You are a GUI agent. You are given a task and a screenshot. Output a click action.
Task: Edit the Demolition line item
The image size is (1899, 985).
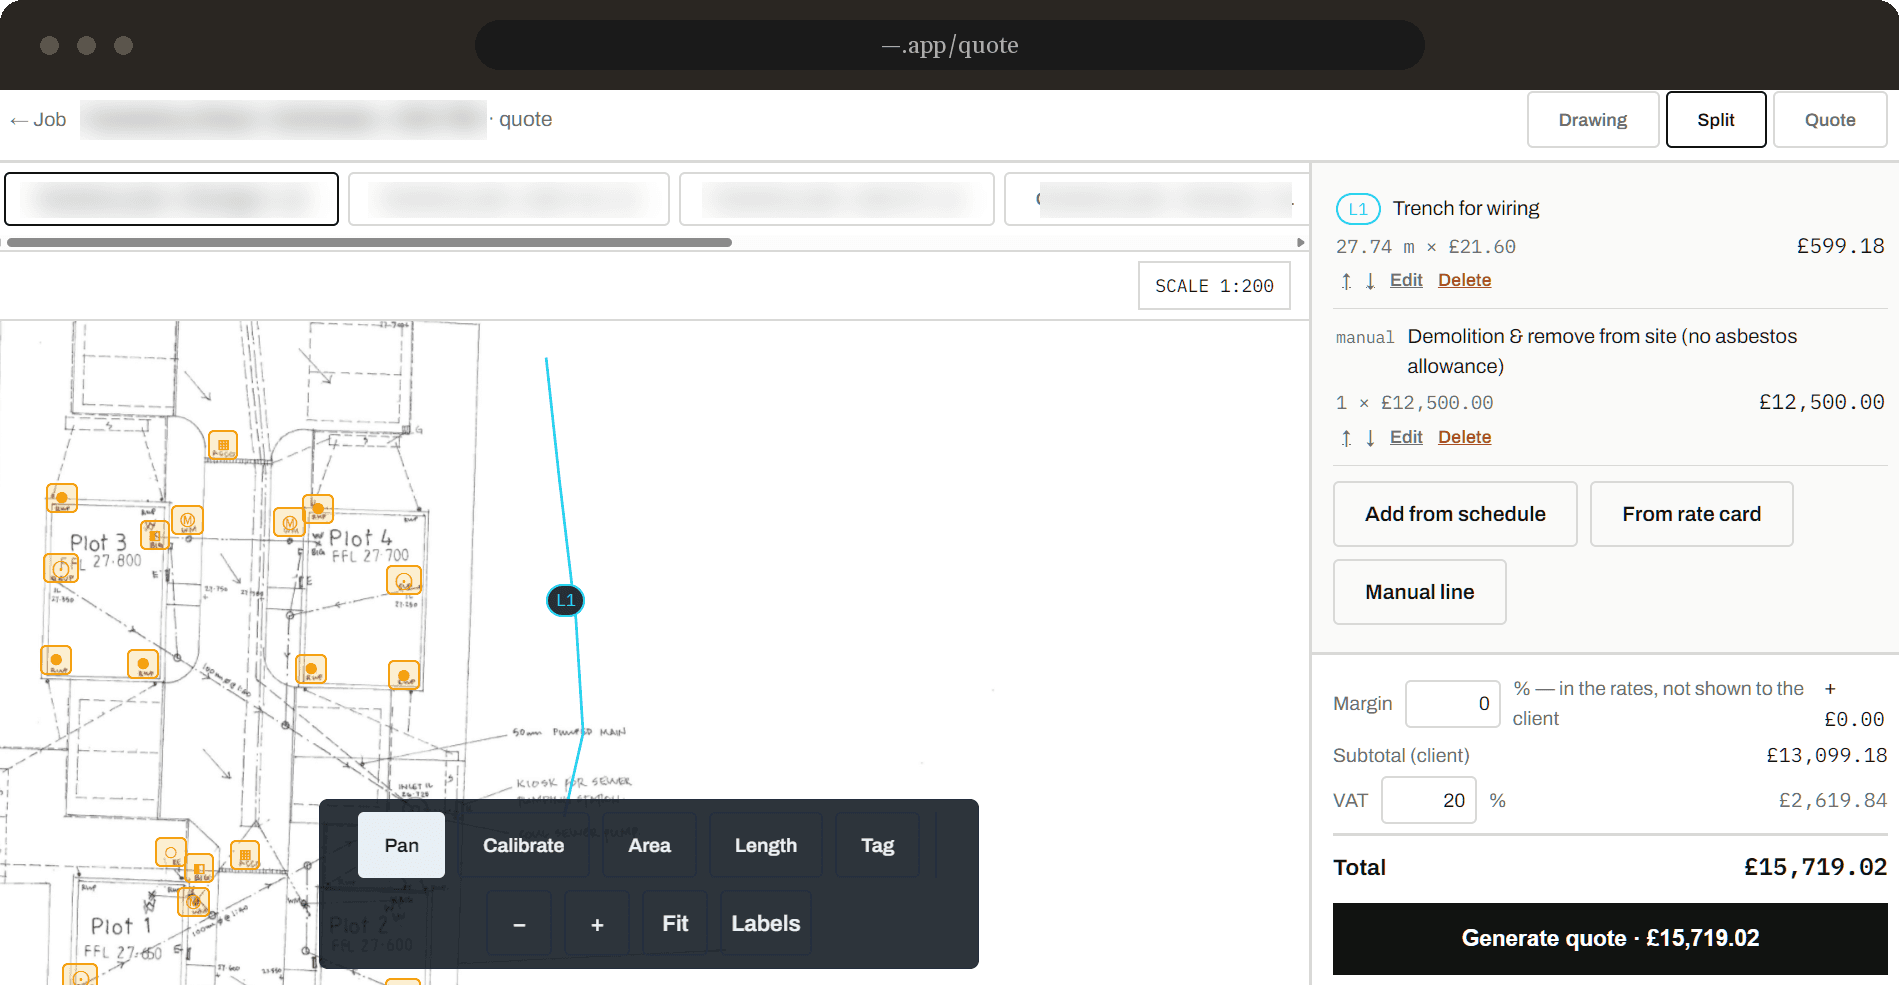(x=1406, y=437)
